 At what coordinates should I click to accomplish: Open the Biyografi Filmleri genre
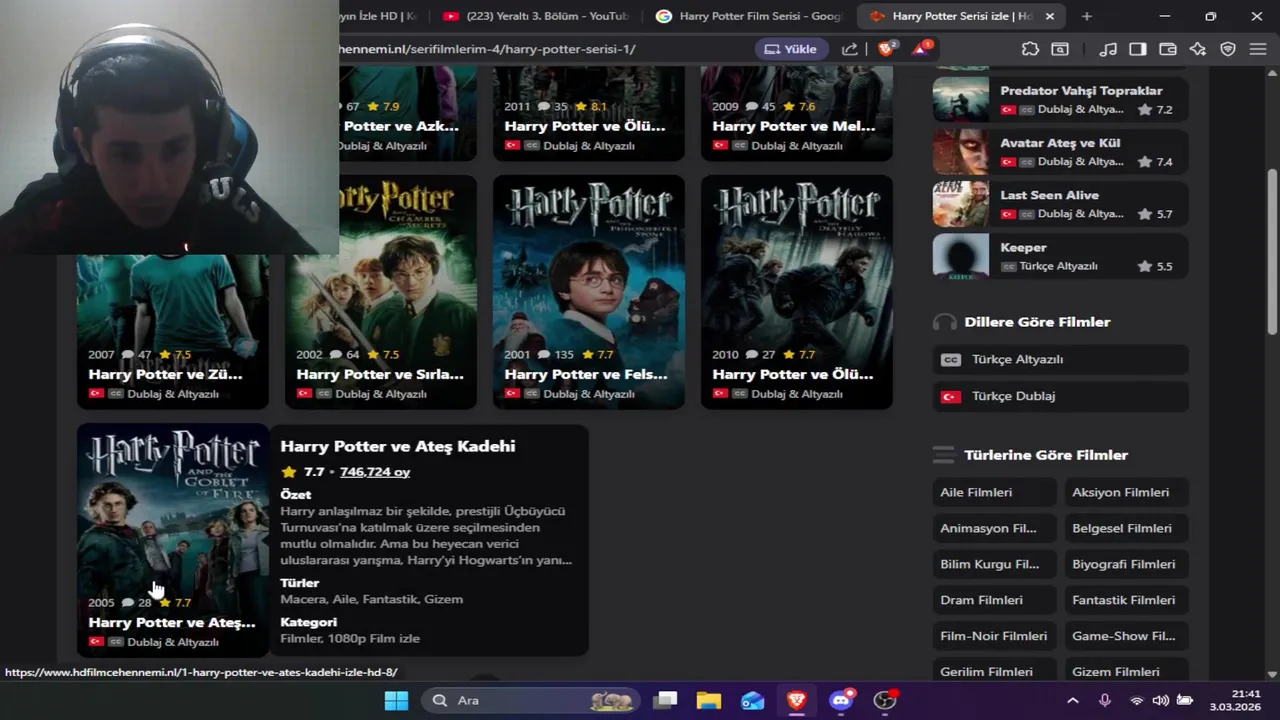(x=1126, y=564)
